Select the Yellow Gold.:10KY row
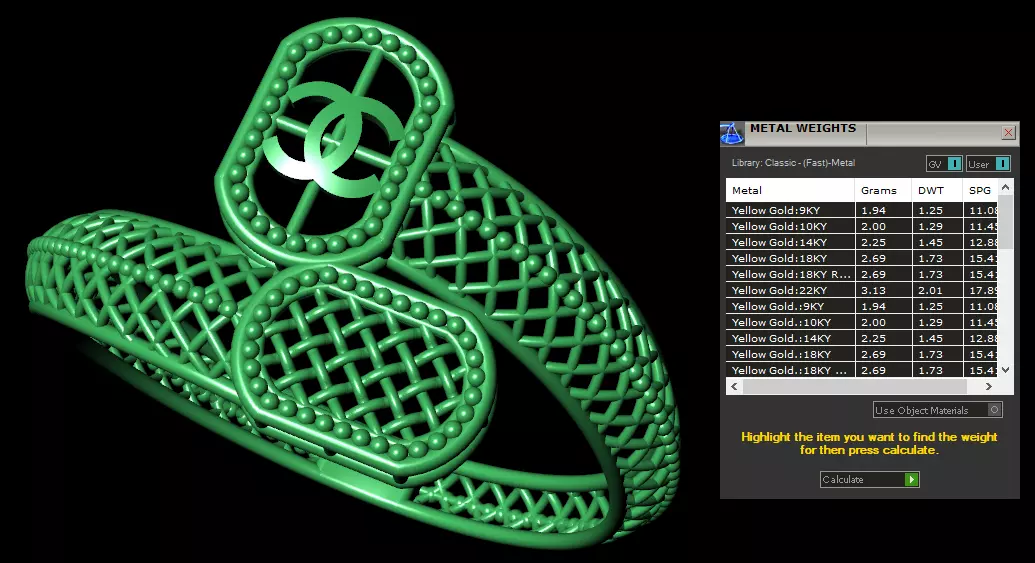Image resolution: width=1035 pixels, height=563 pixels. (861, 322)
